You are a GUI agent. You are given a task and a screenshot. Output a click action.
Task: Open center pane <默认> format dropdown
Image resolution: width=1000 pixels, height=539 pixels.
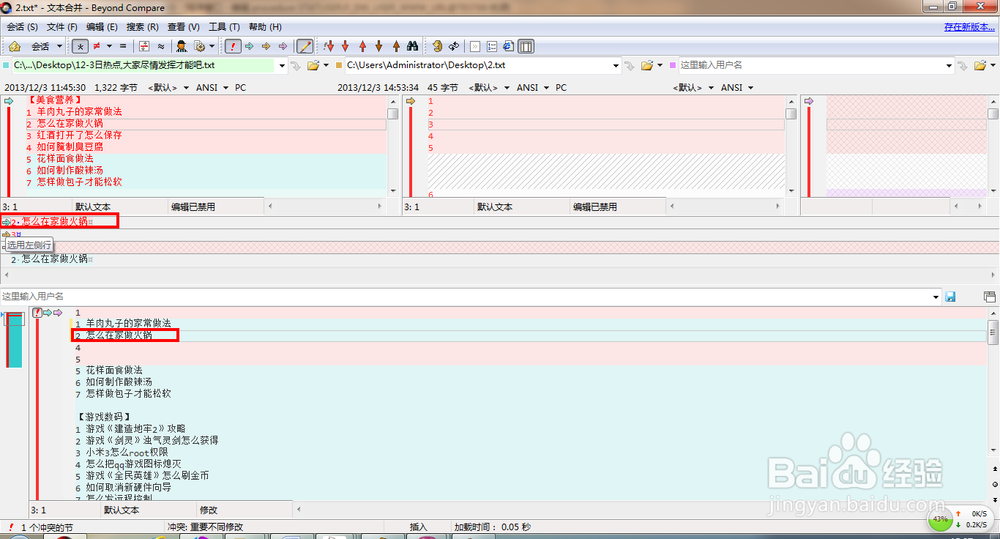click(507, 87)
